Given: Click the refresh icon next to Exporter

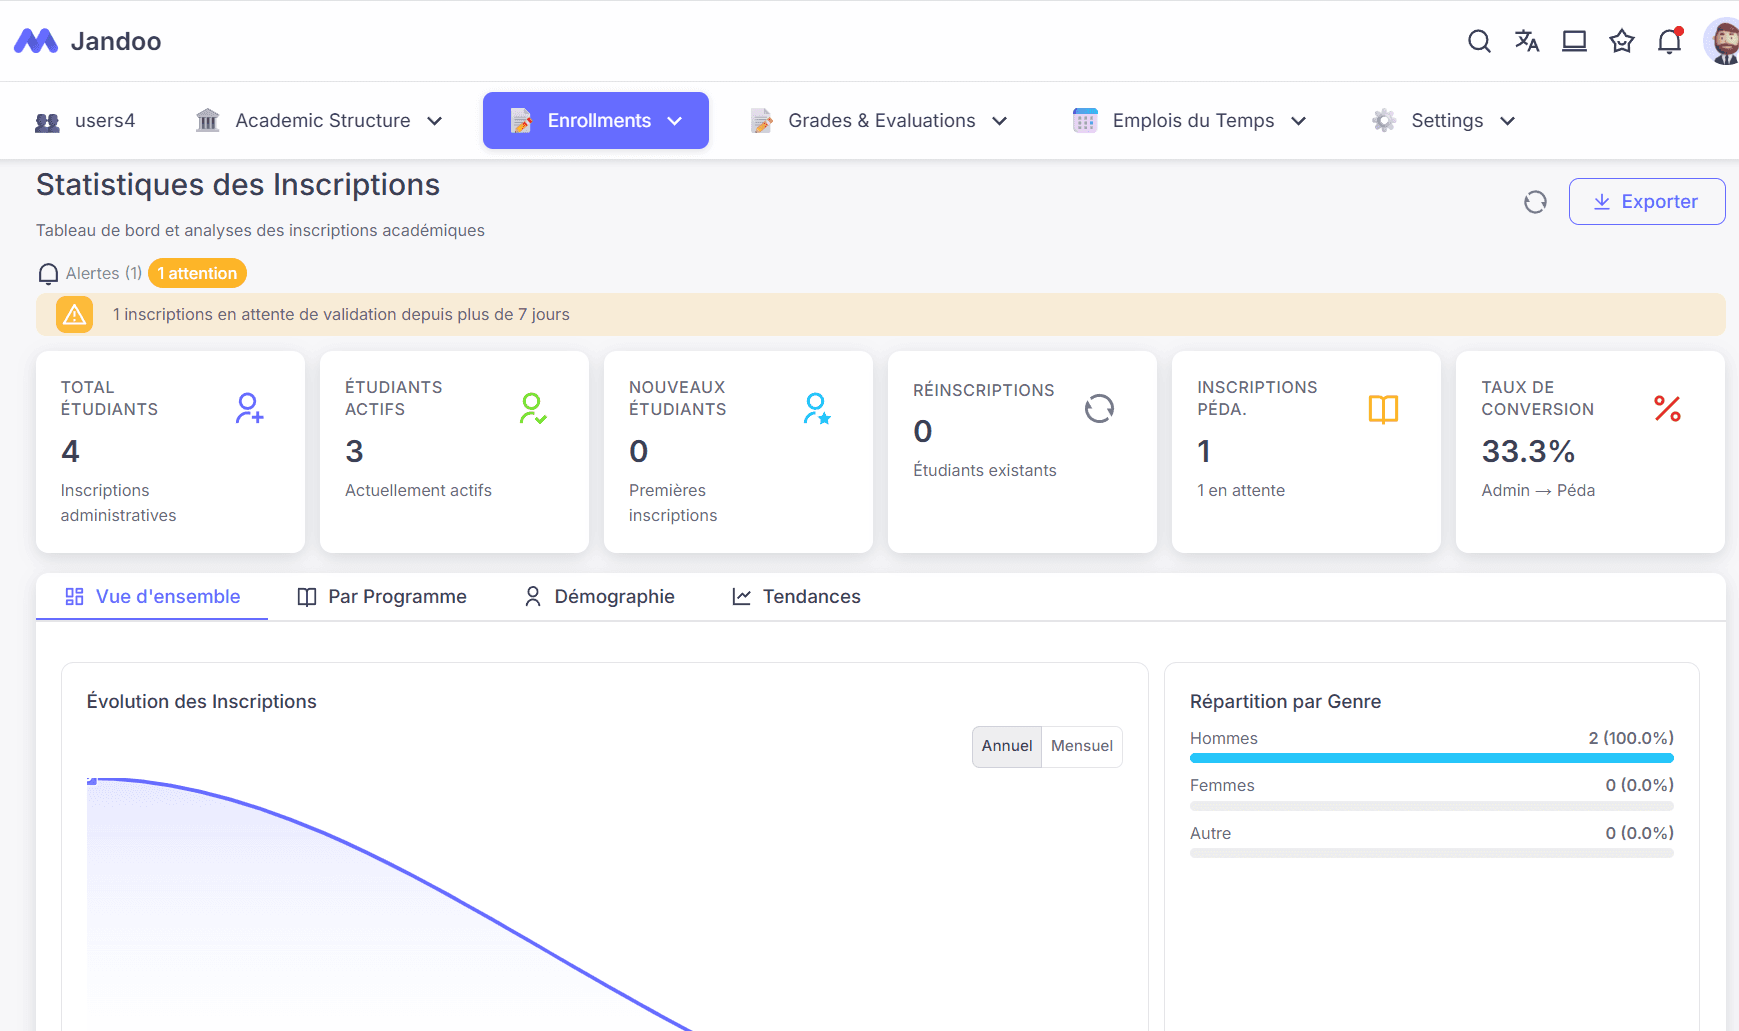Looking at the screenshot, I should (x=1536, y=201).
